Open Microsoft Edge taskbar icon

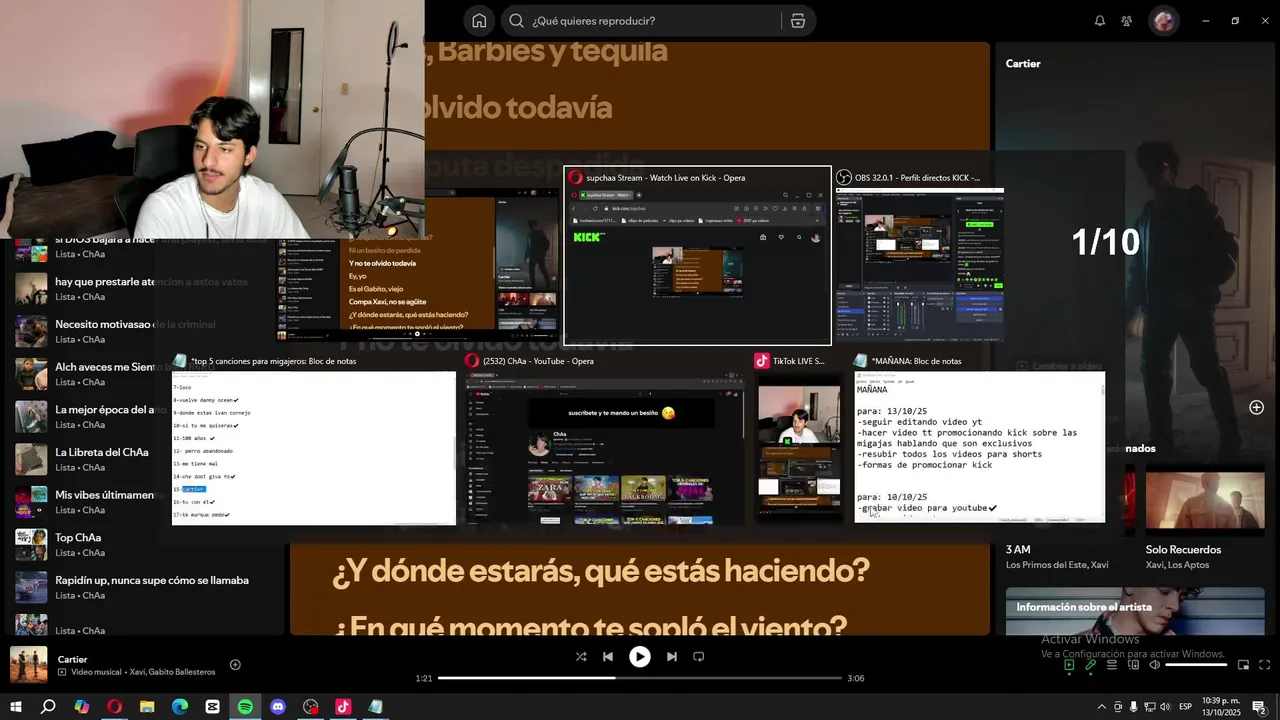click(x=180, y=707)
